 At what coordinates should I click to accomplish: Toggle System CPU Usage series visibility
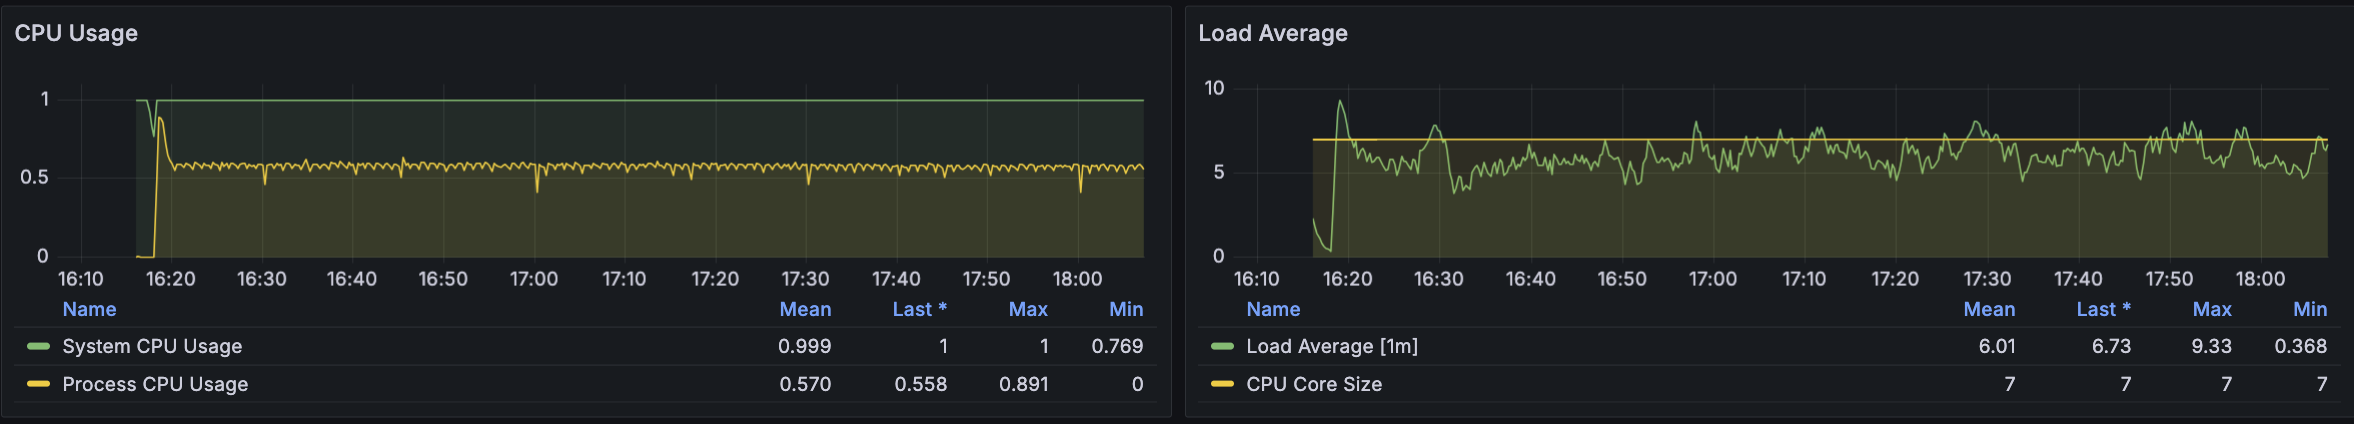point(152,346)
